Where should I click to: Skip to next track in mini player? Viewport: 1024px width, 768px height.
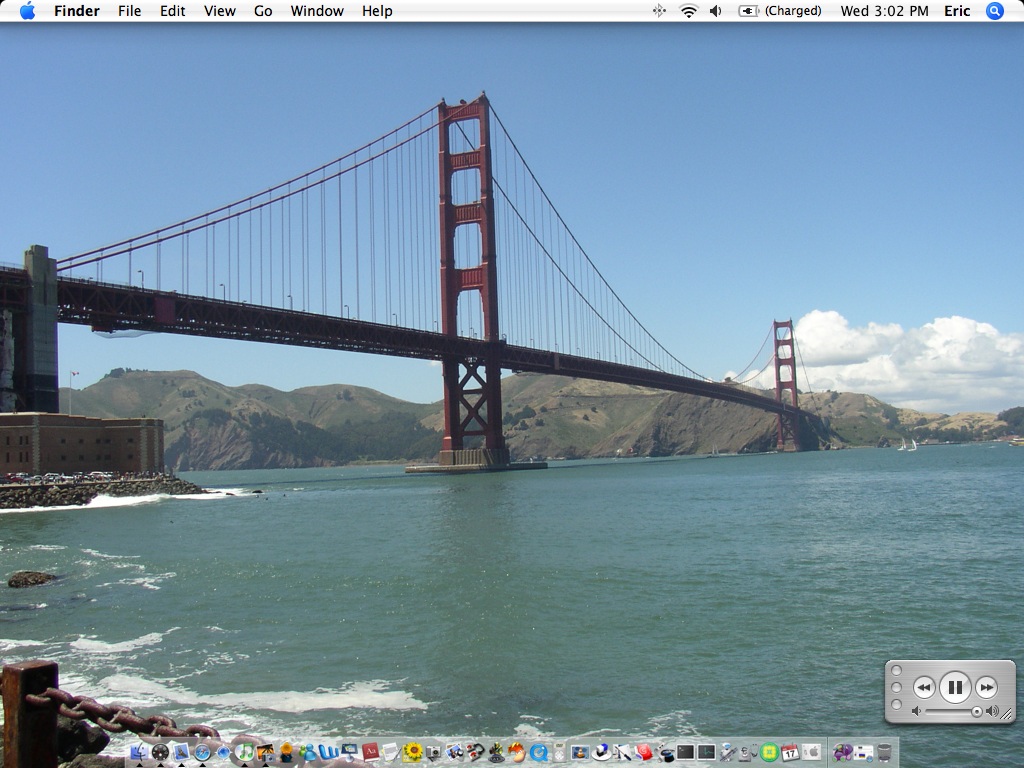[x=986, y=687]
